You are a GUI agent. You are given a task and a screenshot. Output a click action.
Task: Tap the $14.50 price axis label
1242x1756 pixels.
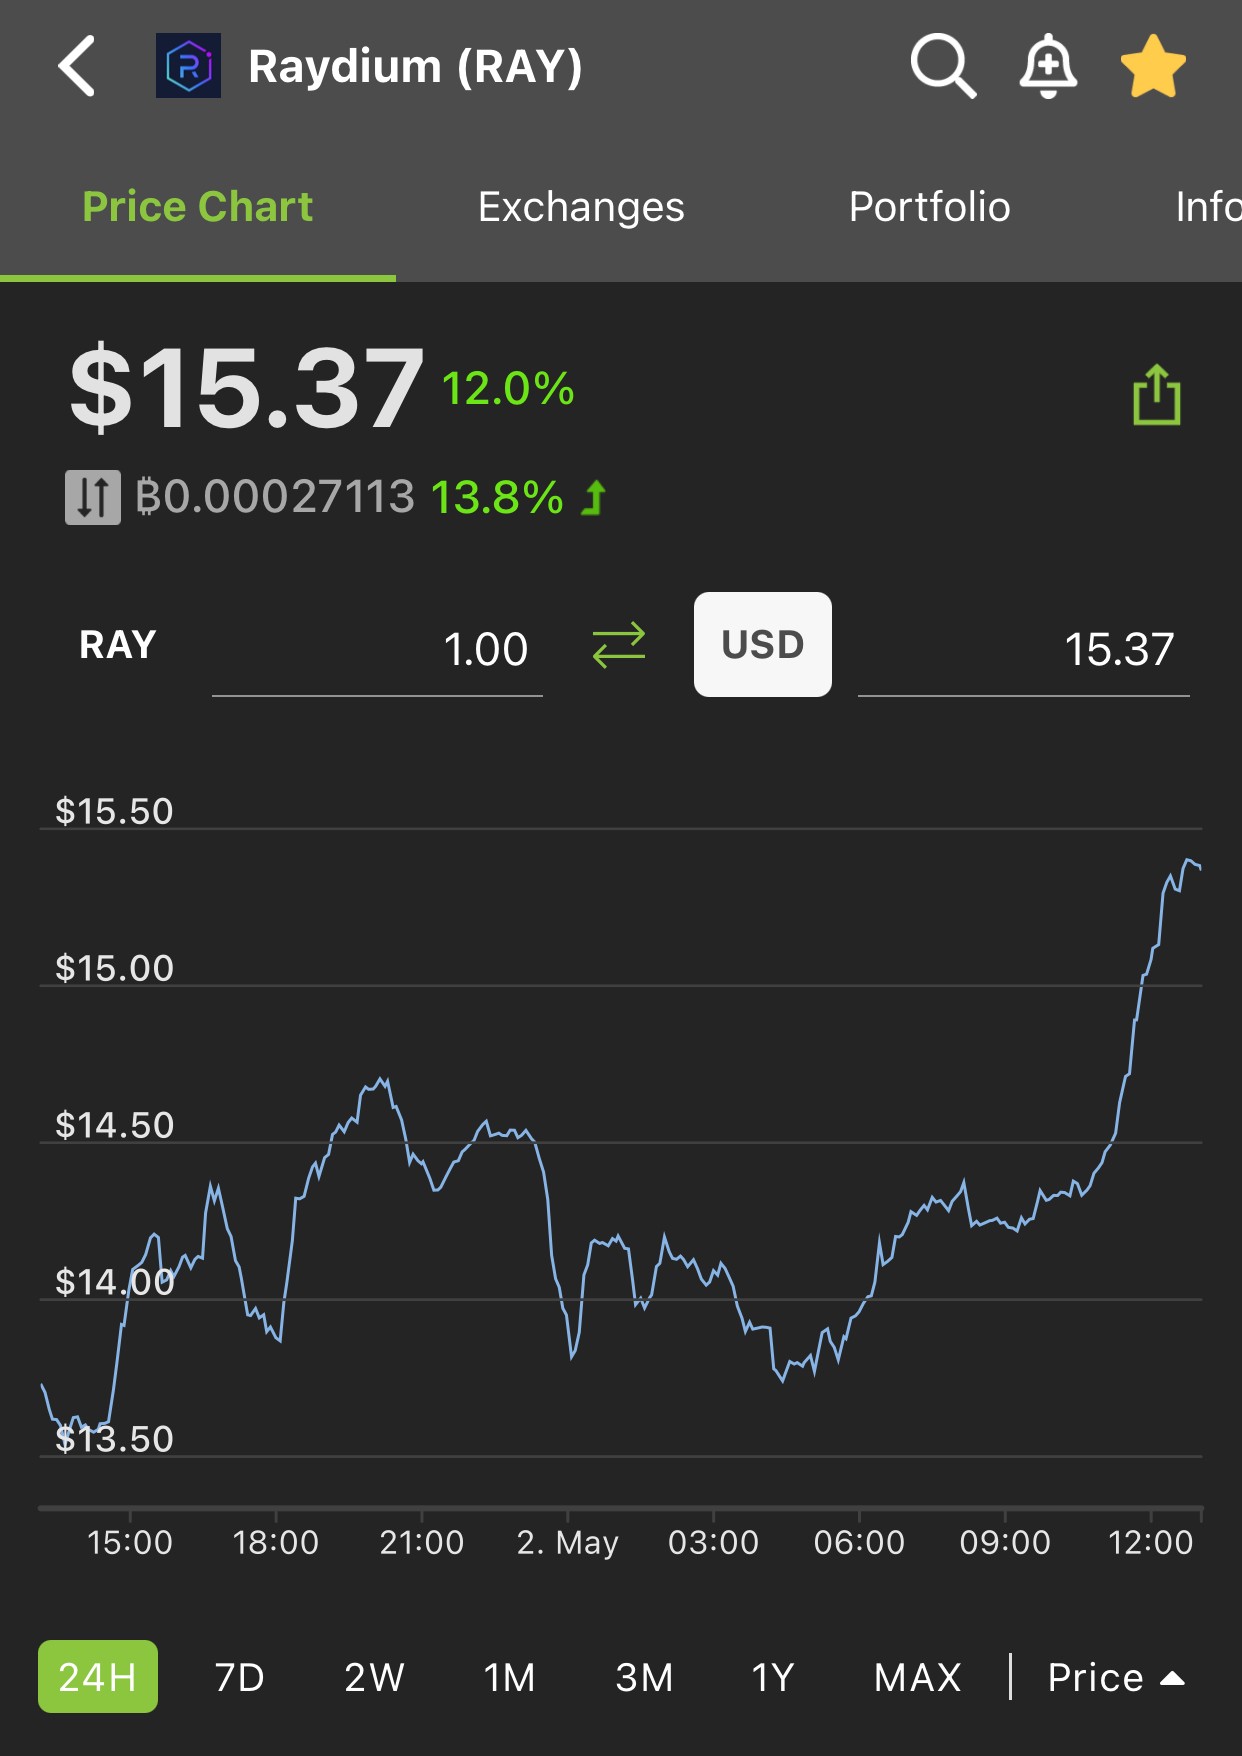(114, 1125)
